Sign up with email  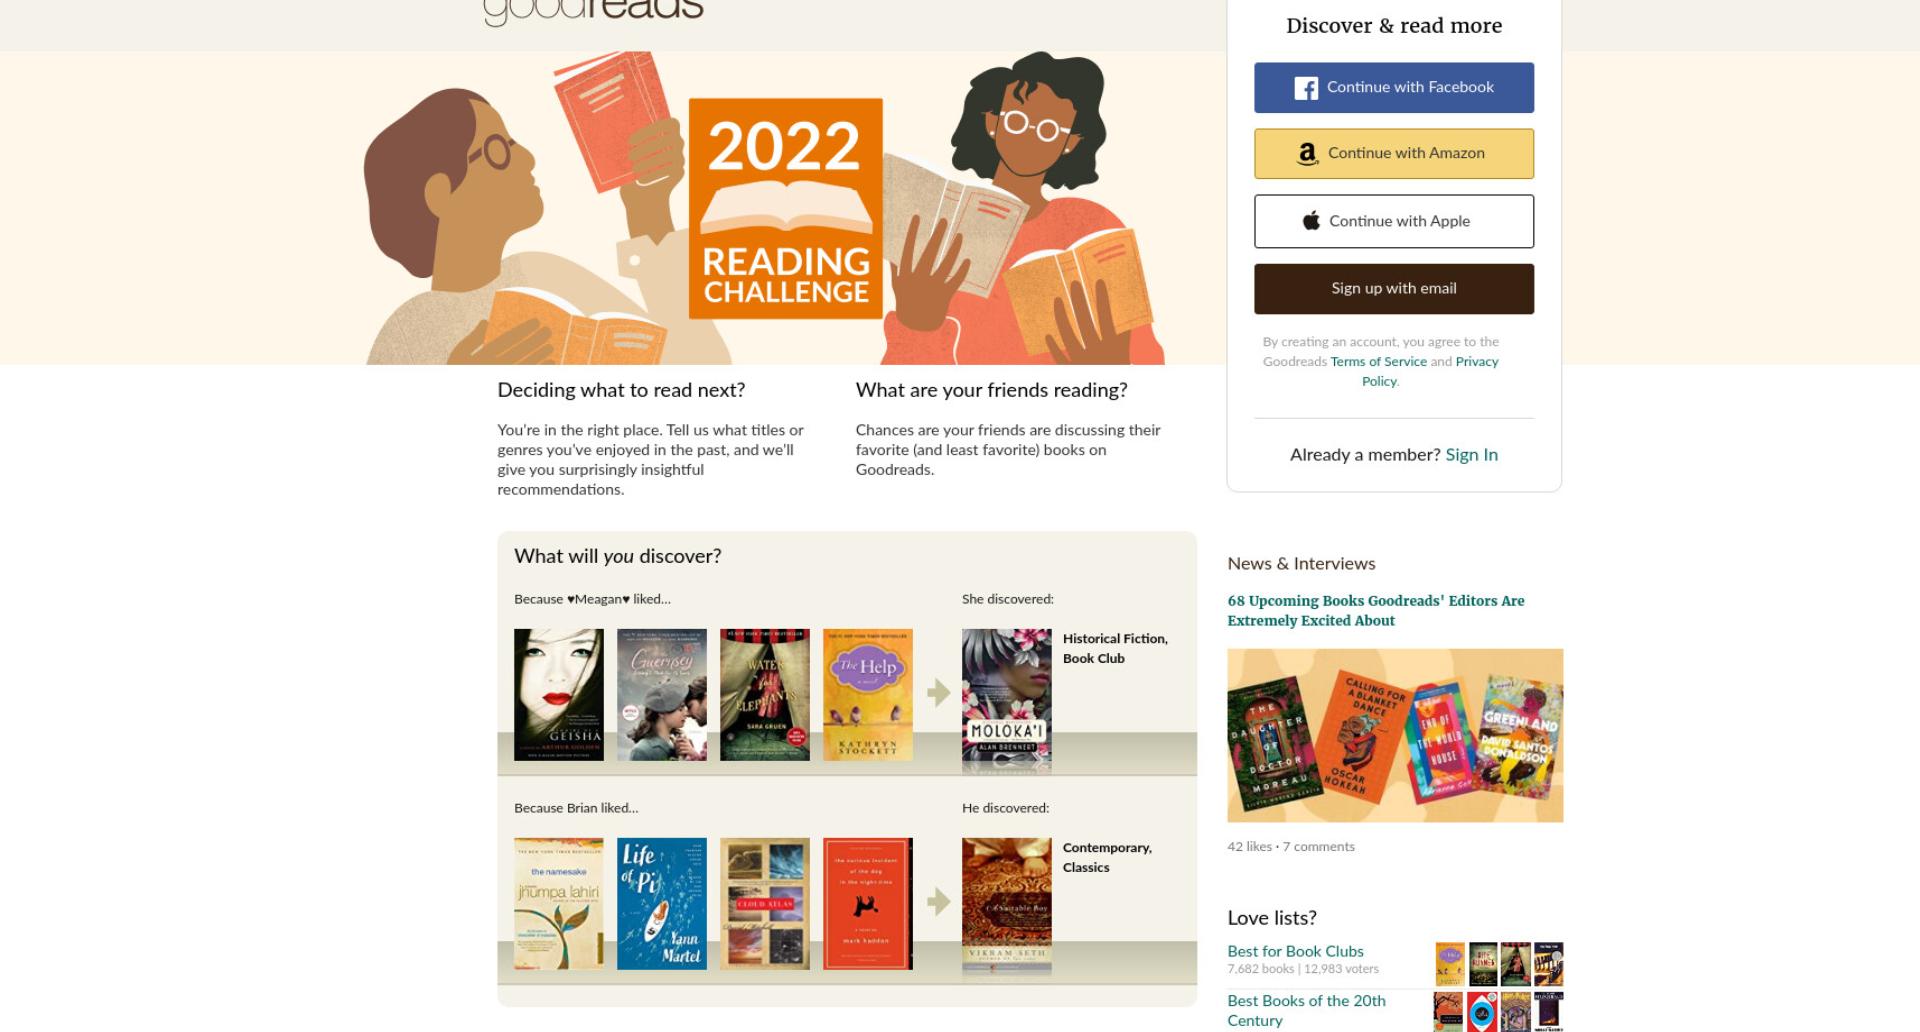[x=1394, y=289]
